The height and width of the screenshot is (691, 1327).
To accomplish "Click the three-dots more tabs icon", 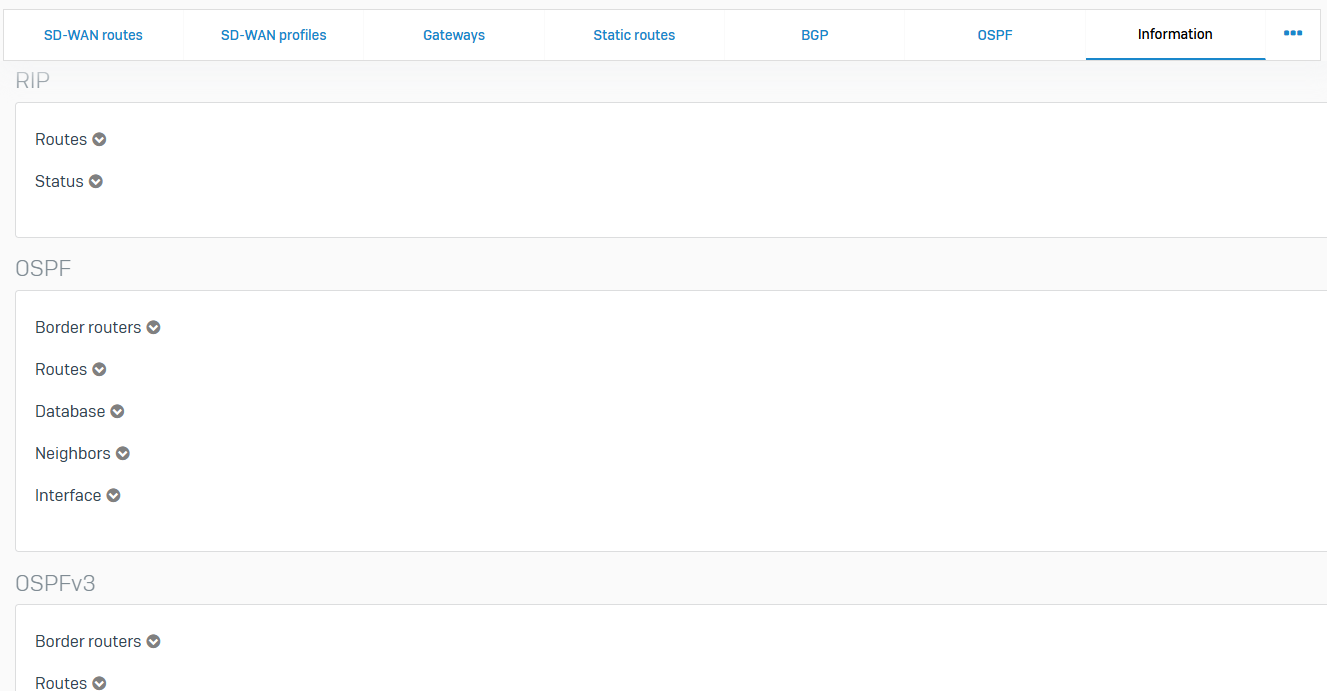I will pyautogui.click(x=1293, y=33).
